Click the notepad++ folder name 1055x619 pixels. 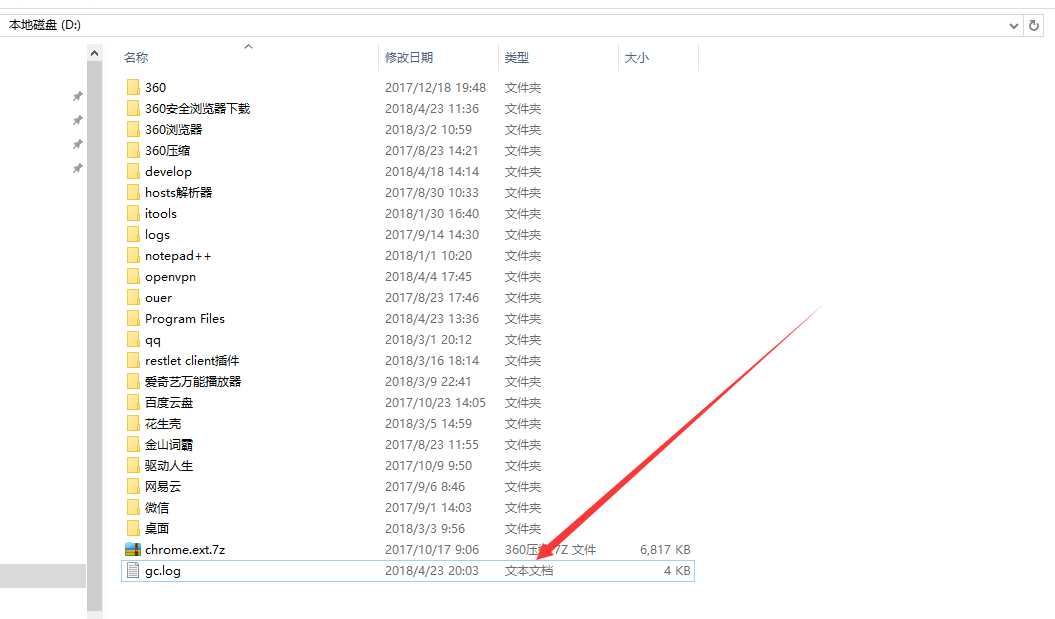click(x=178, y=256)
